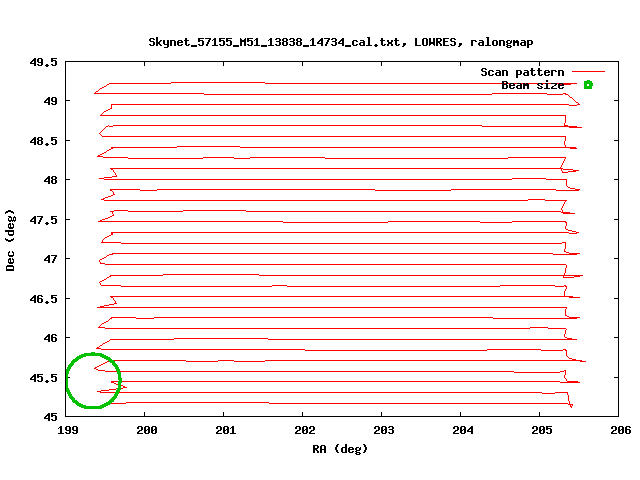Click the 49 Dec tick label
Image resolution: width=640 pixels, height=480 pixels.
pyautogui.click(x=50, y=101)
